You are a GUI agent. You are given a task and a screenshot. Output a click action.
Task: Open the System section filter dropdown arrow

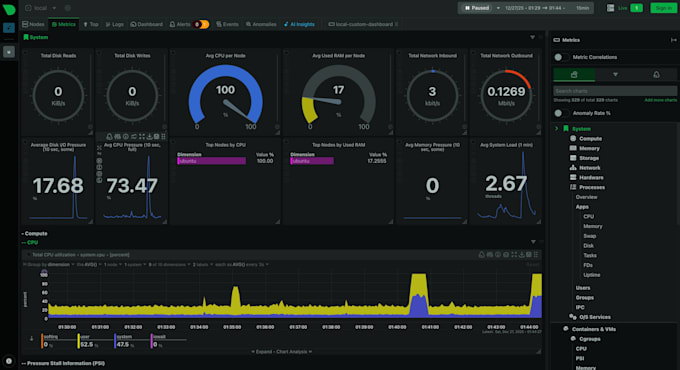click(532, 37)
